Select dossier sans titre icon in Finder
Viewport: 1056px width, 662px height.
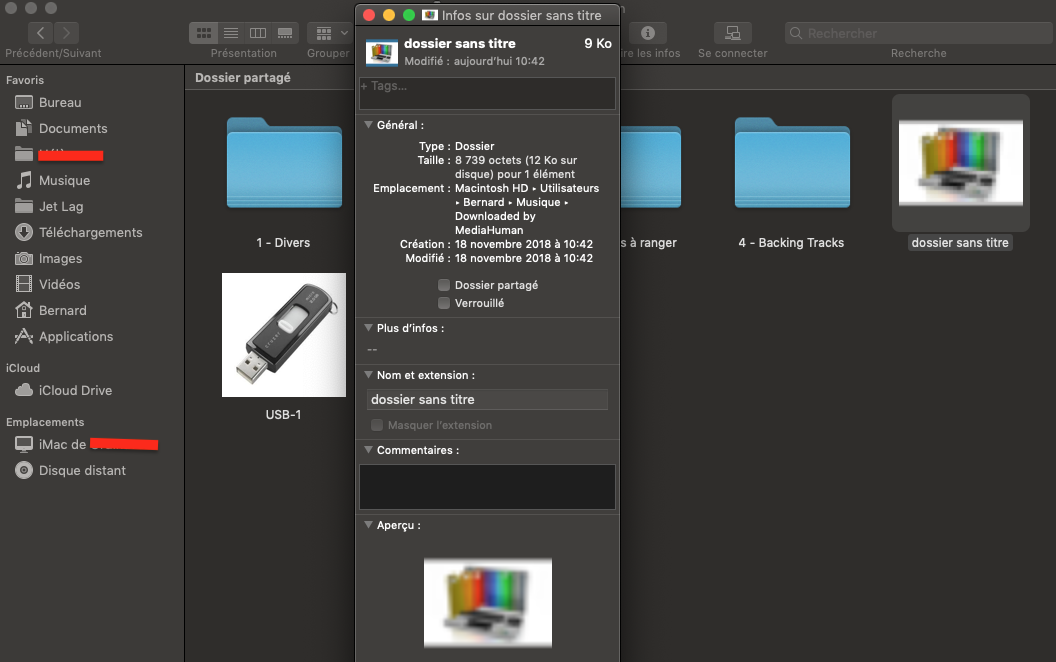pos(960,163)
